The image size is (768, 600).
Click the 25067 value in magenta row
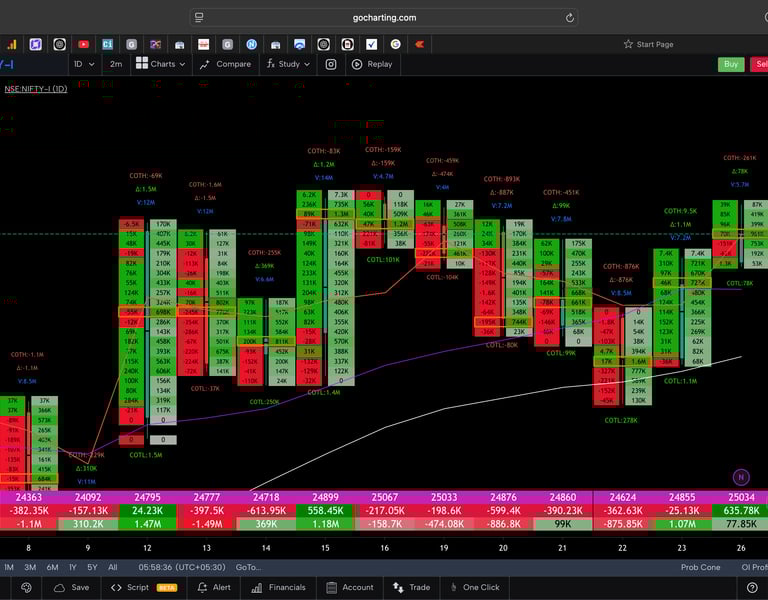tap(384, 497)
